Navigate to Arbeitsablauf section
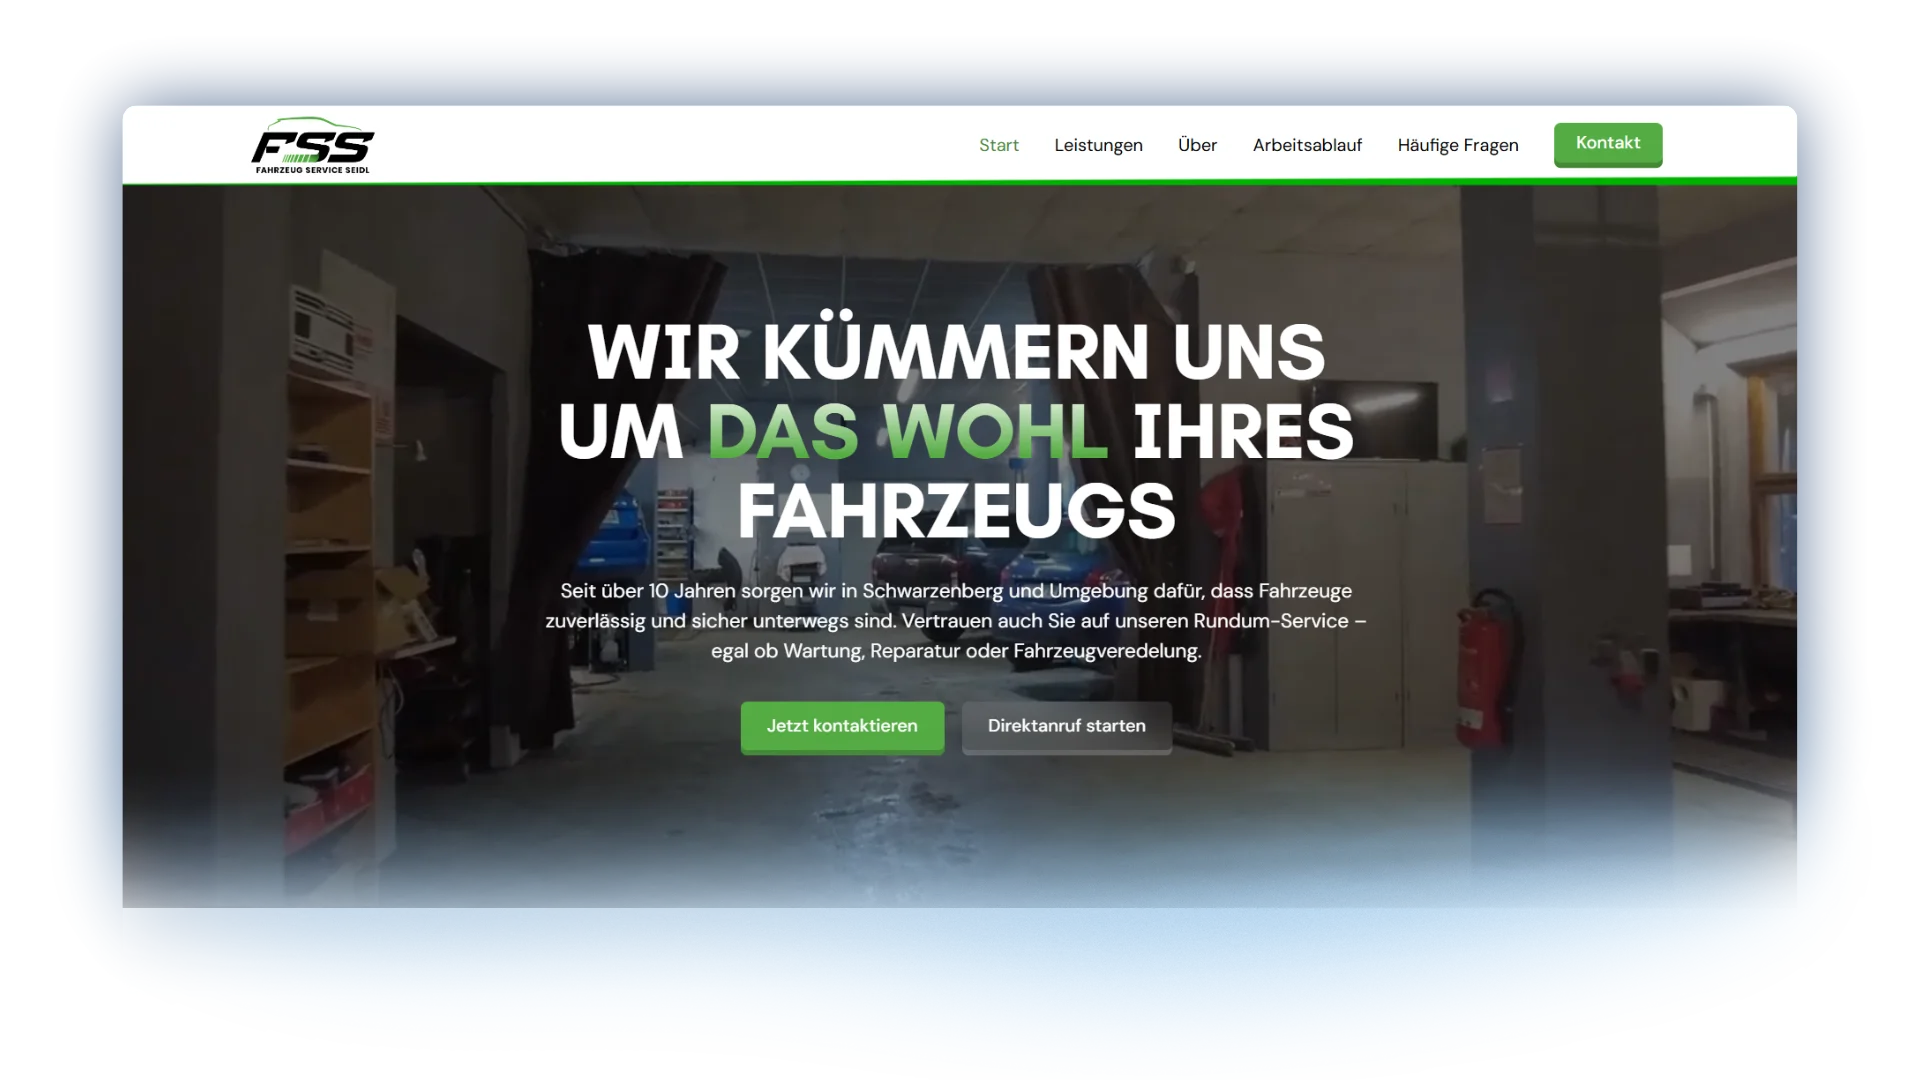 pos(1307,145)
